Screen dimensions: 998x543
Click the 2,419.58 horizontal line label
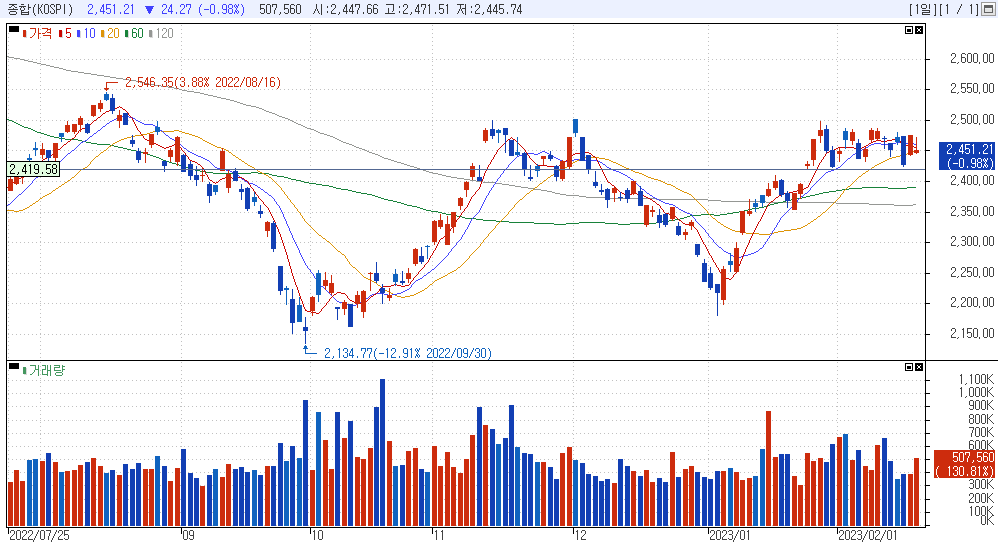(34, 169)
